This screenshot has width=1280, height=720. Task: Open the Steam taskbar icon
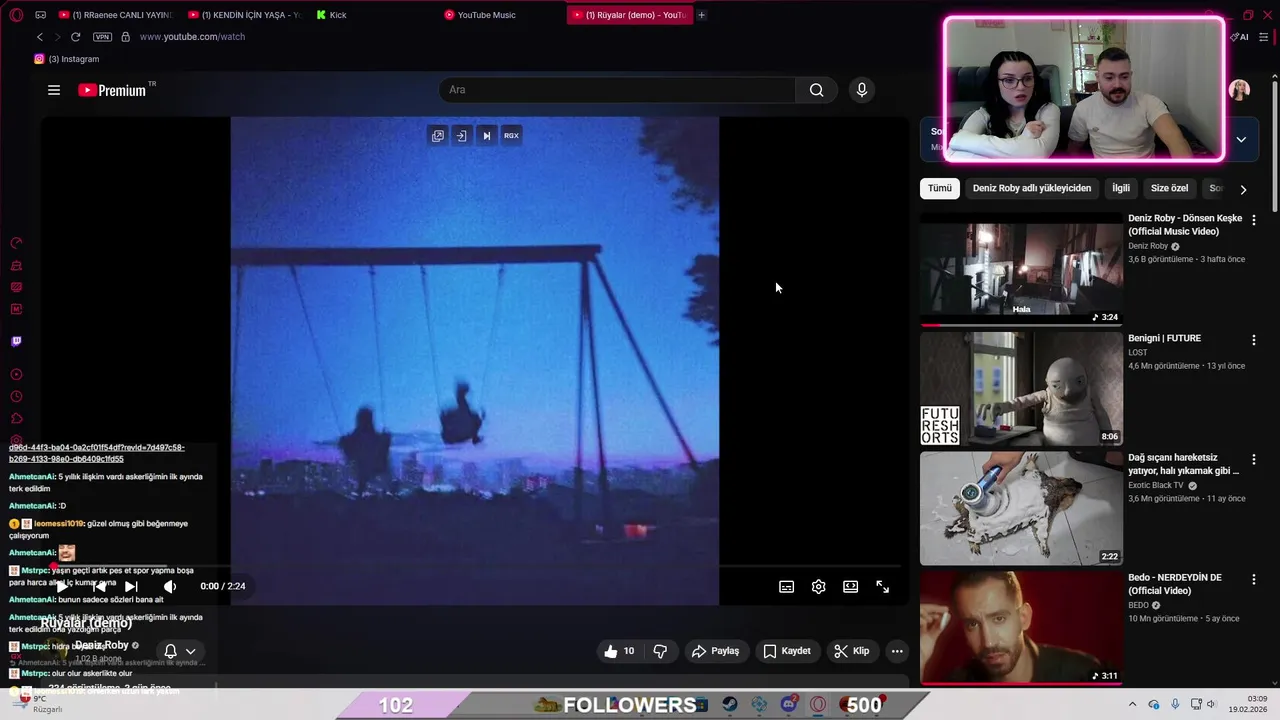[x=730, y=705]
